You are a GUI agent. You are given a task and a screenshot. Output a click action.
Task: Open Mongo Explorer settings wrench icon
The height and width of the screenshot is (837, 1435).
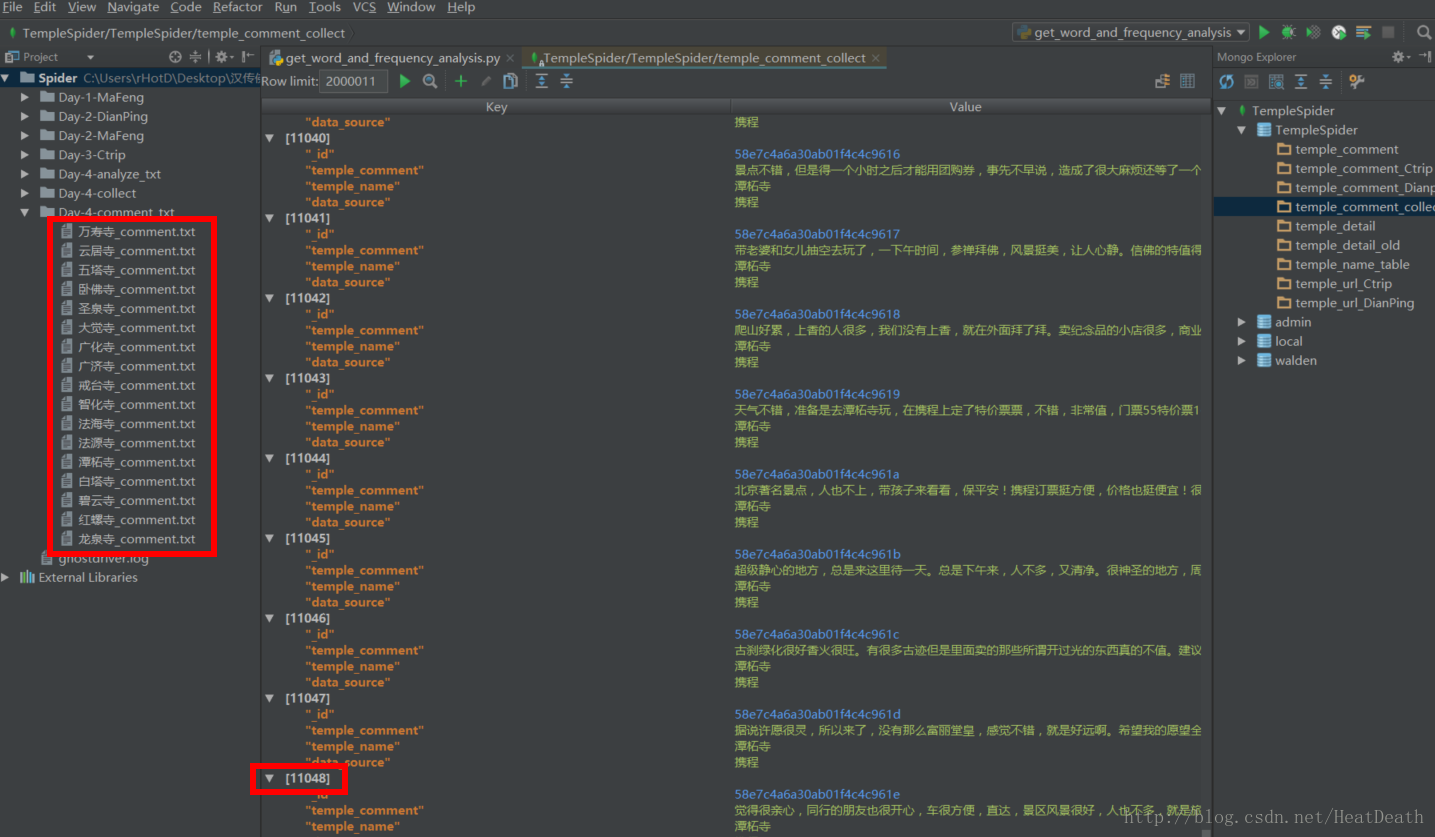click(1356, 81)
